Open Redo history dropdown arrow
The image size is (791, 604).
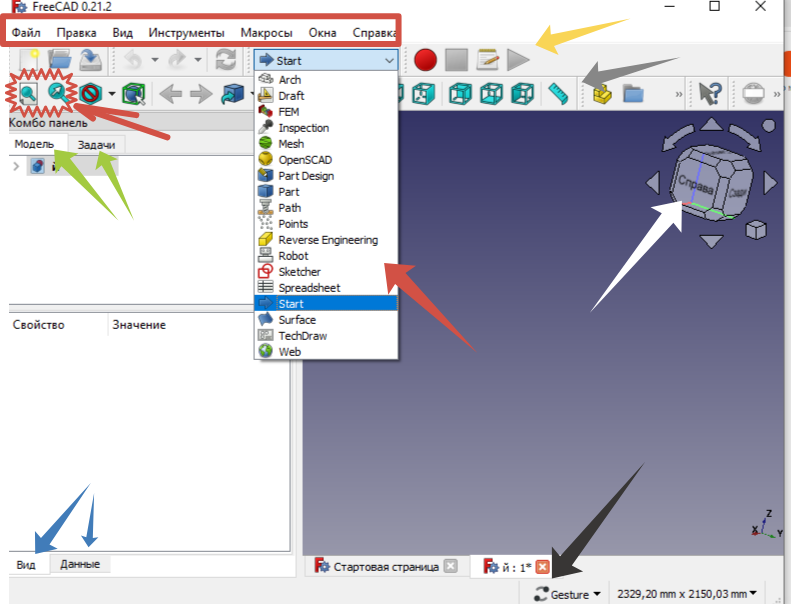[x=198, y=60]
